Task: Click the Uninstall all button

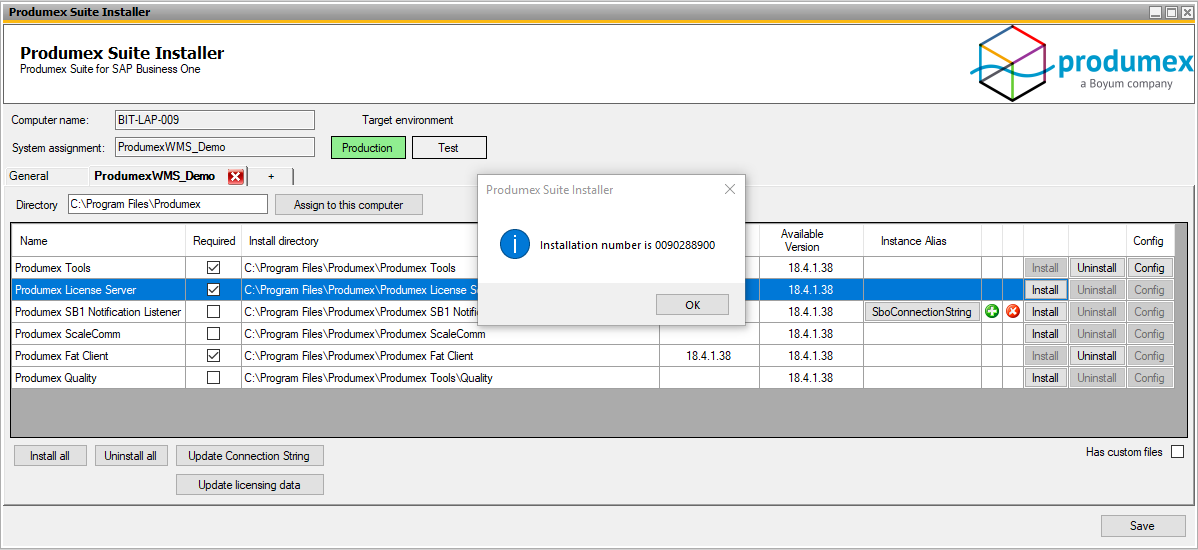Action: [x=131, y=456]
